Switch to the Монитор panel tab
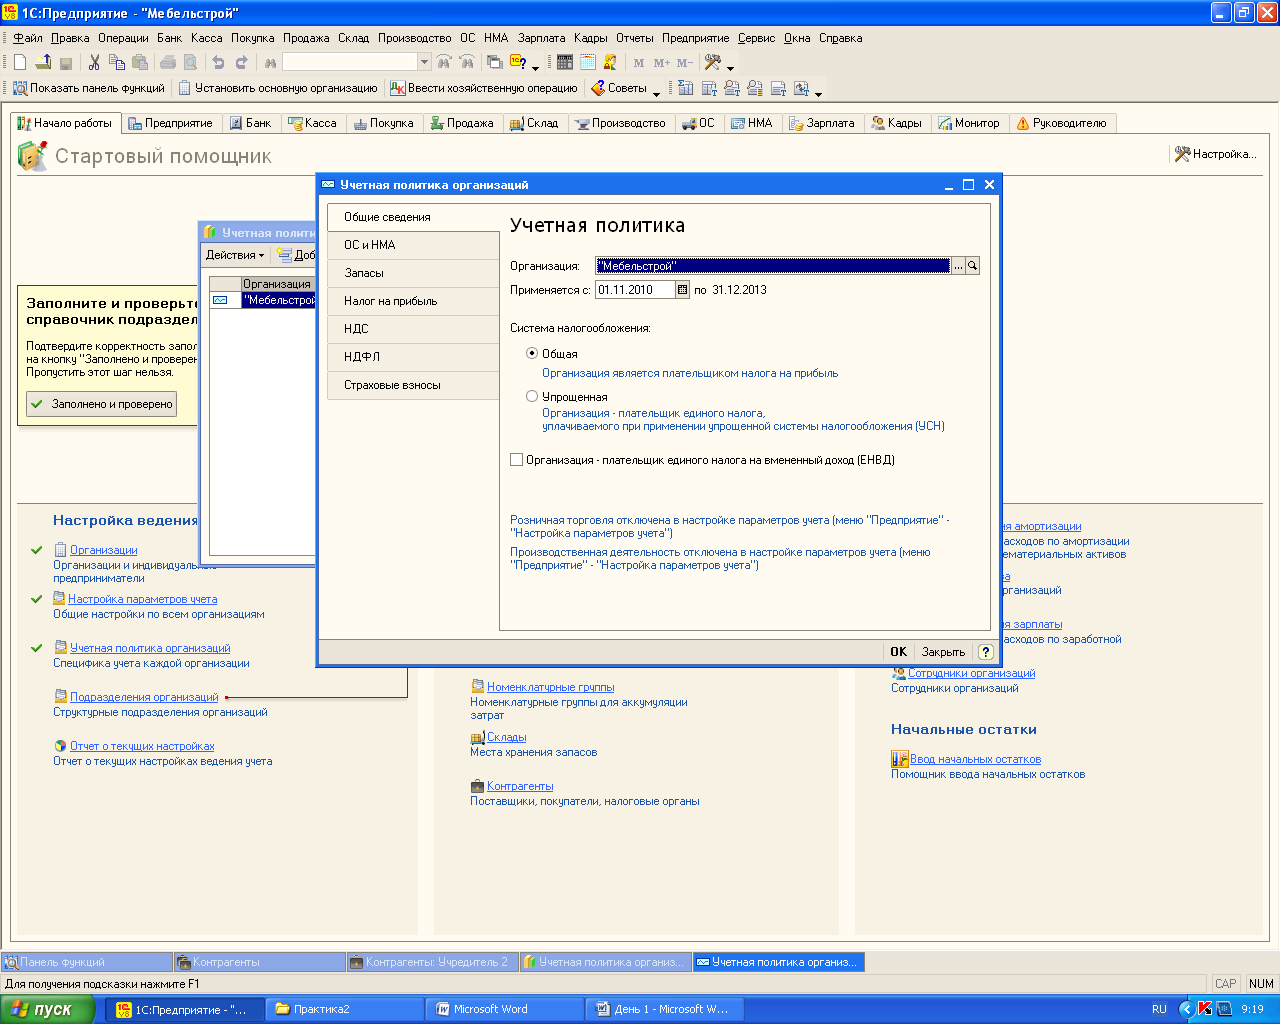This screenshot has width=1280, height=1024. coord(969,123)
